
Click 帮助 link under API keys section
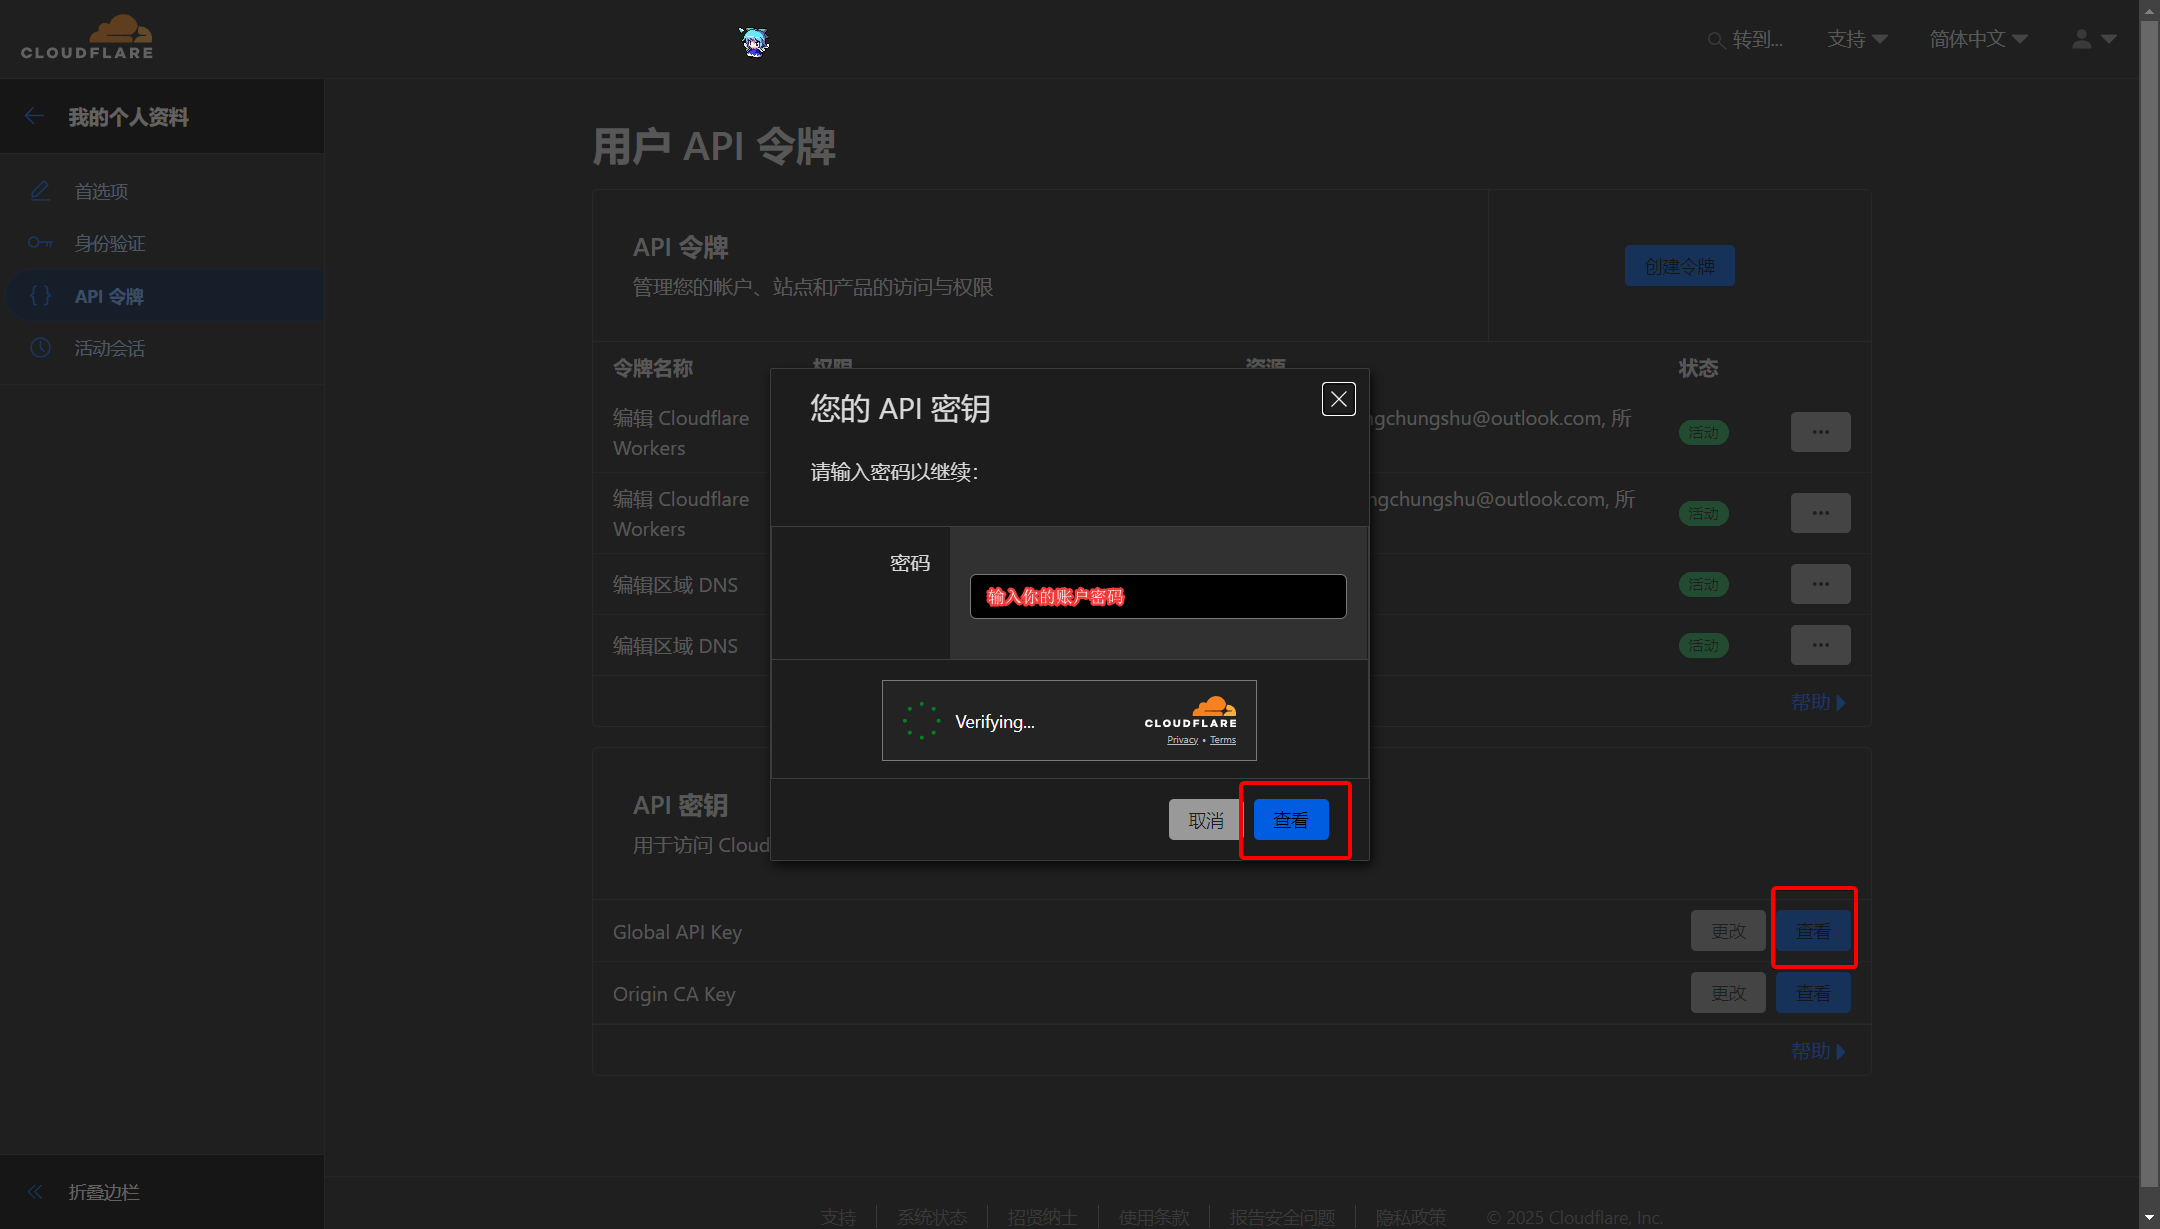pyautogui.click(x=1818, y=1051)
